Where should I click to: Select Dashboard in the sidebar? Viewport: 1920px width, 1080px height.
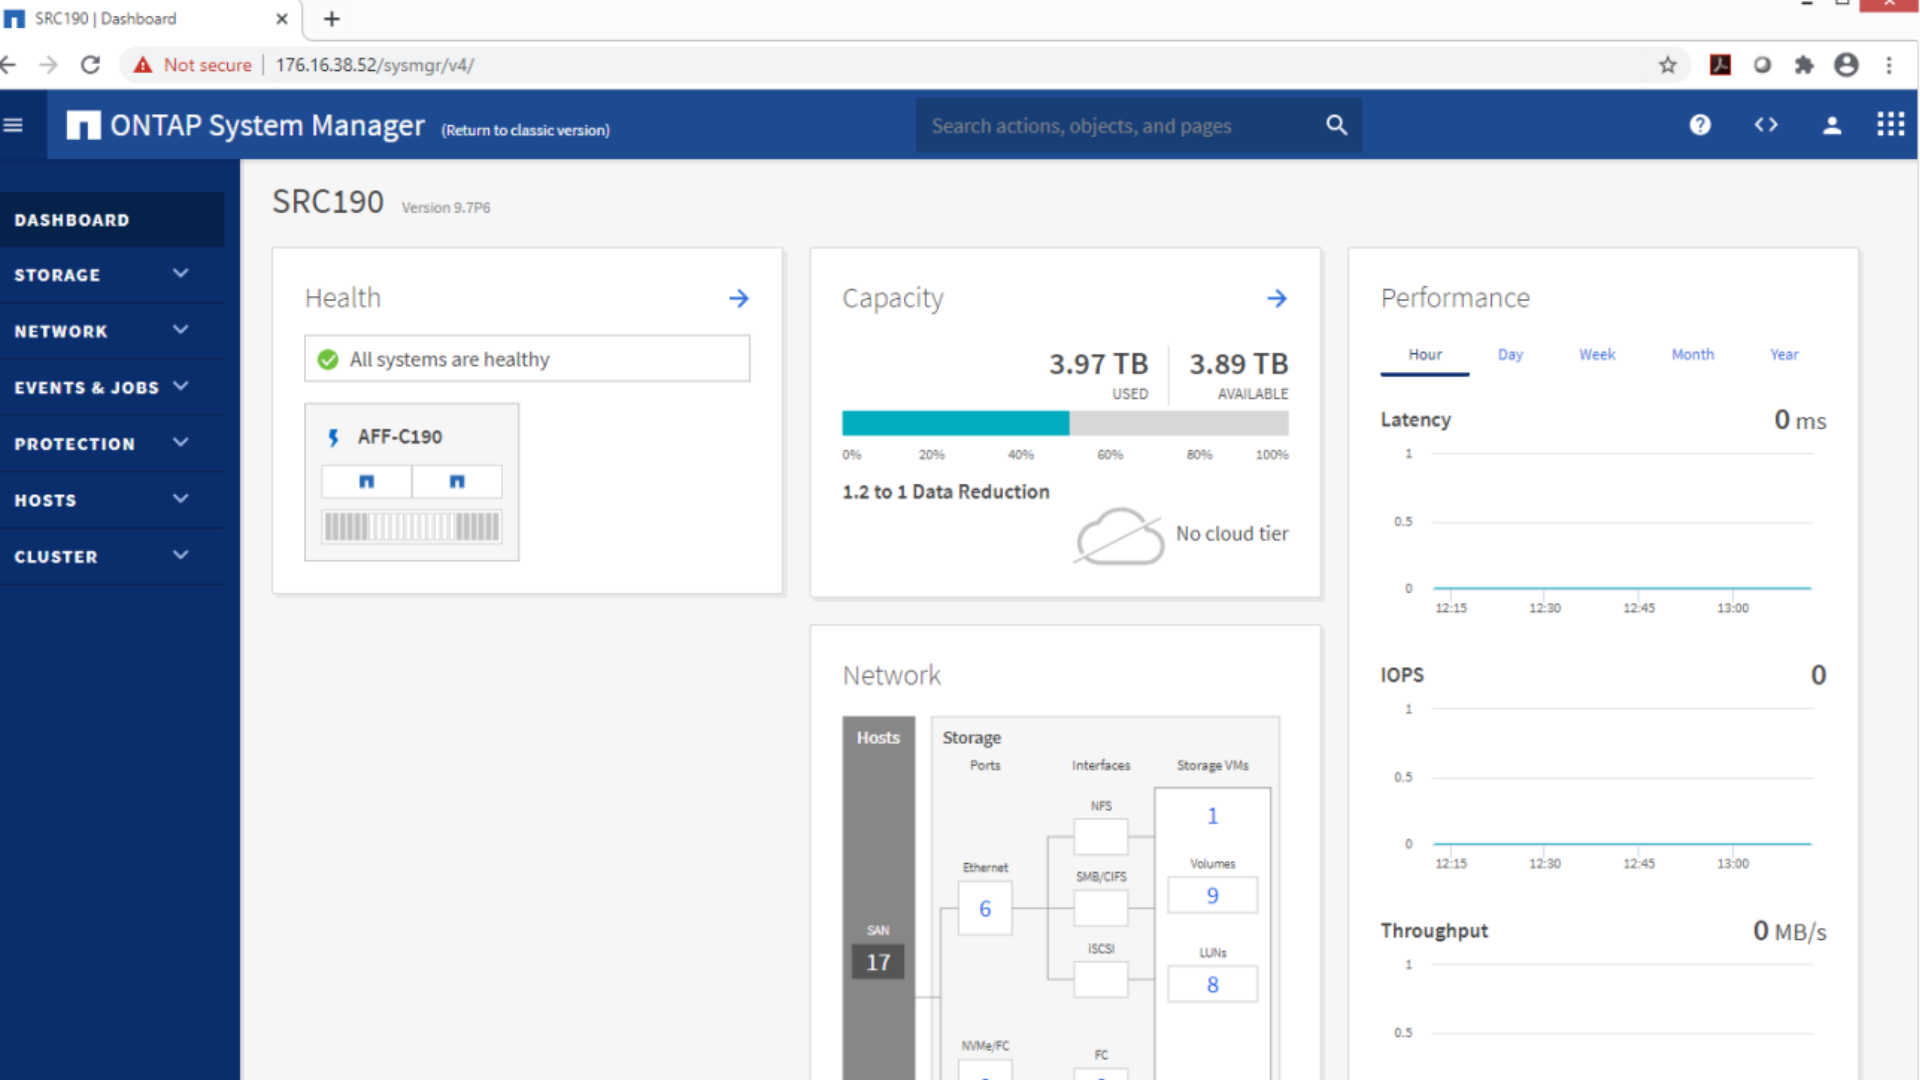pos(112,220)
